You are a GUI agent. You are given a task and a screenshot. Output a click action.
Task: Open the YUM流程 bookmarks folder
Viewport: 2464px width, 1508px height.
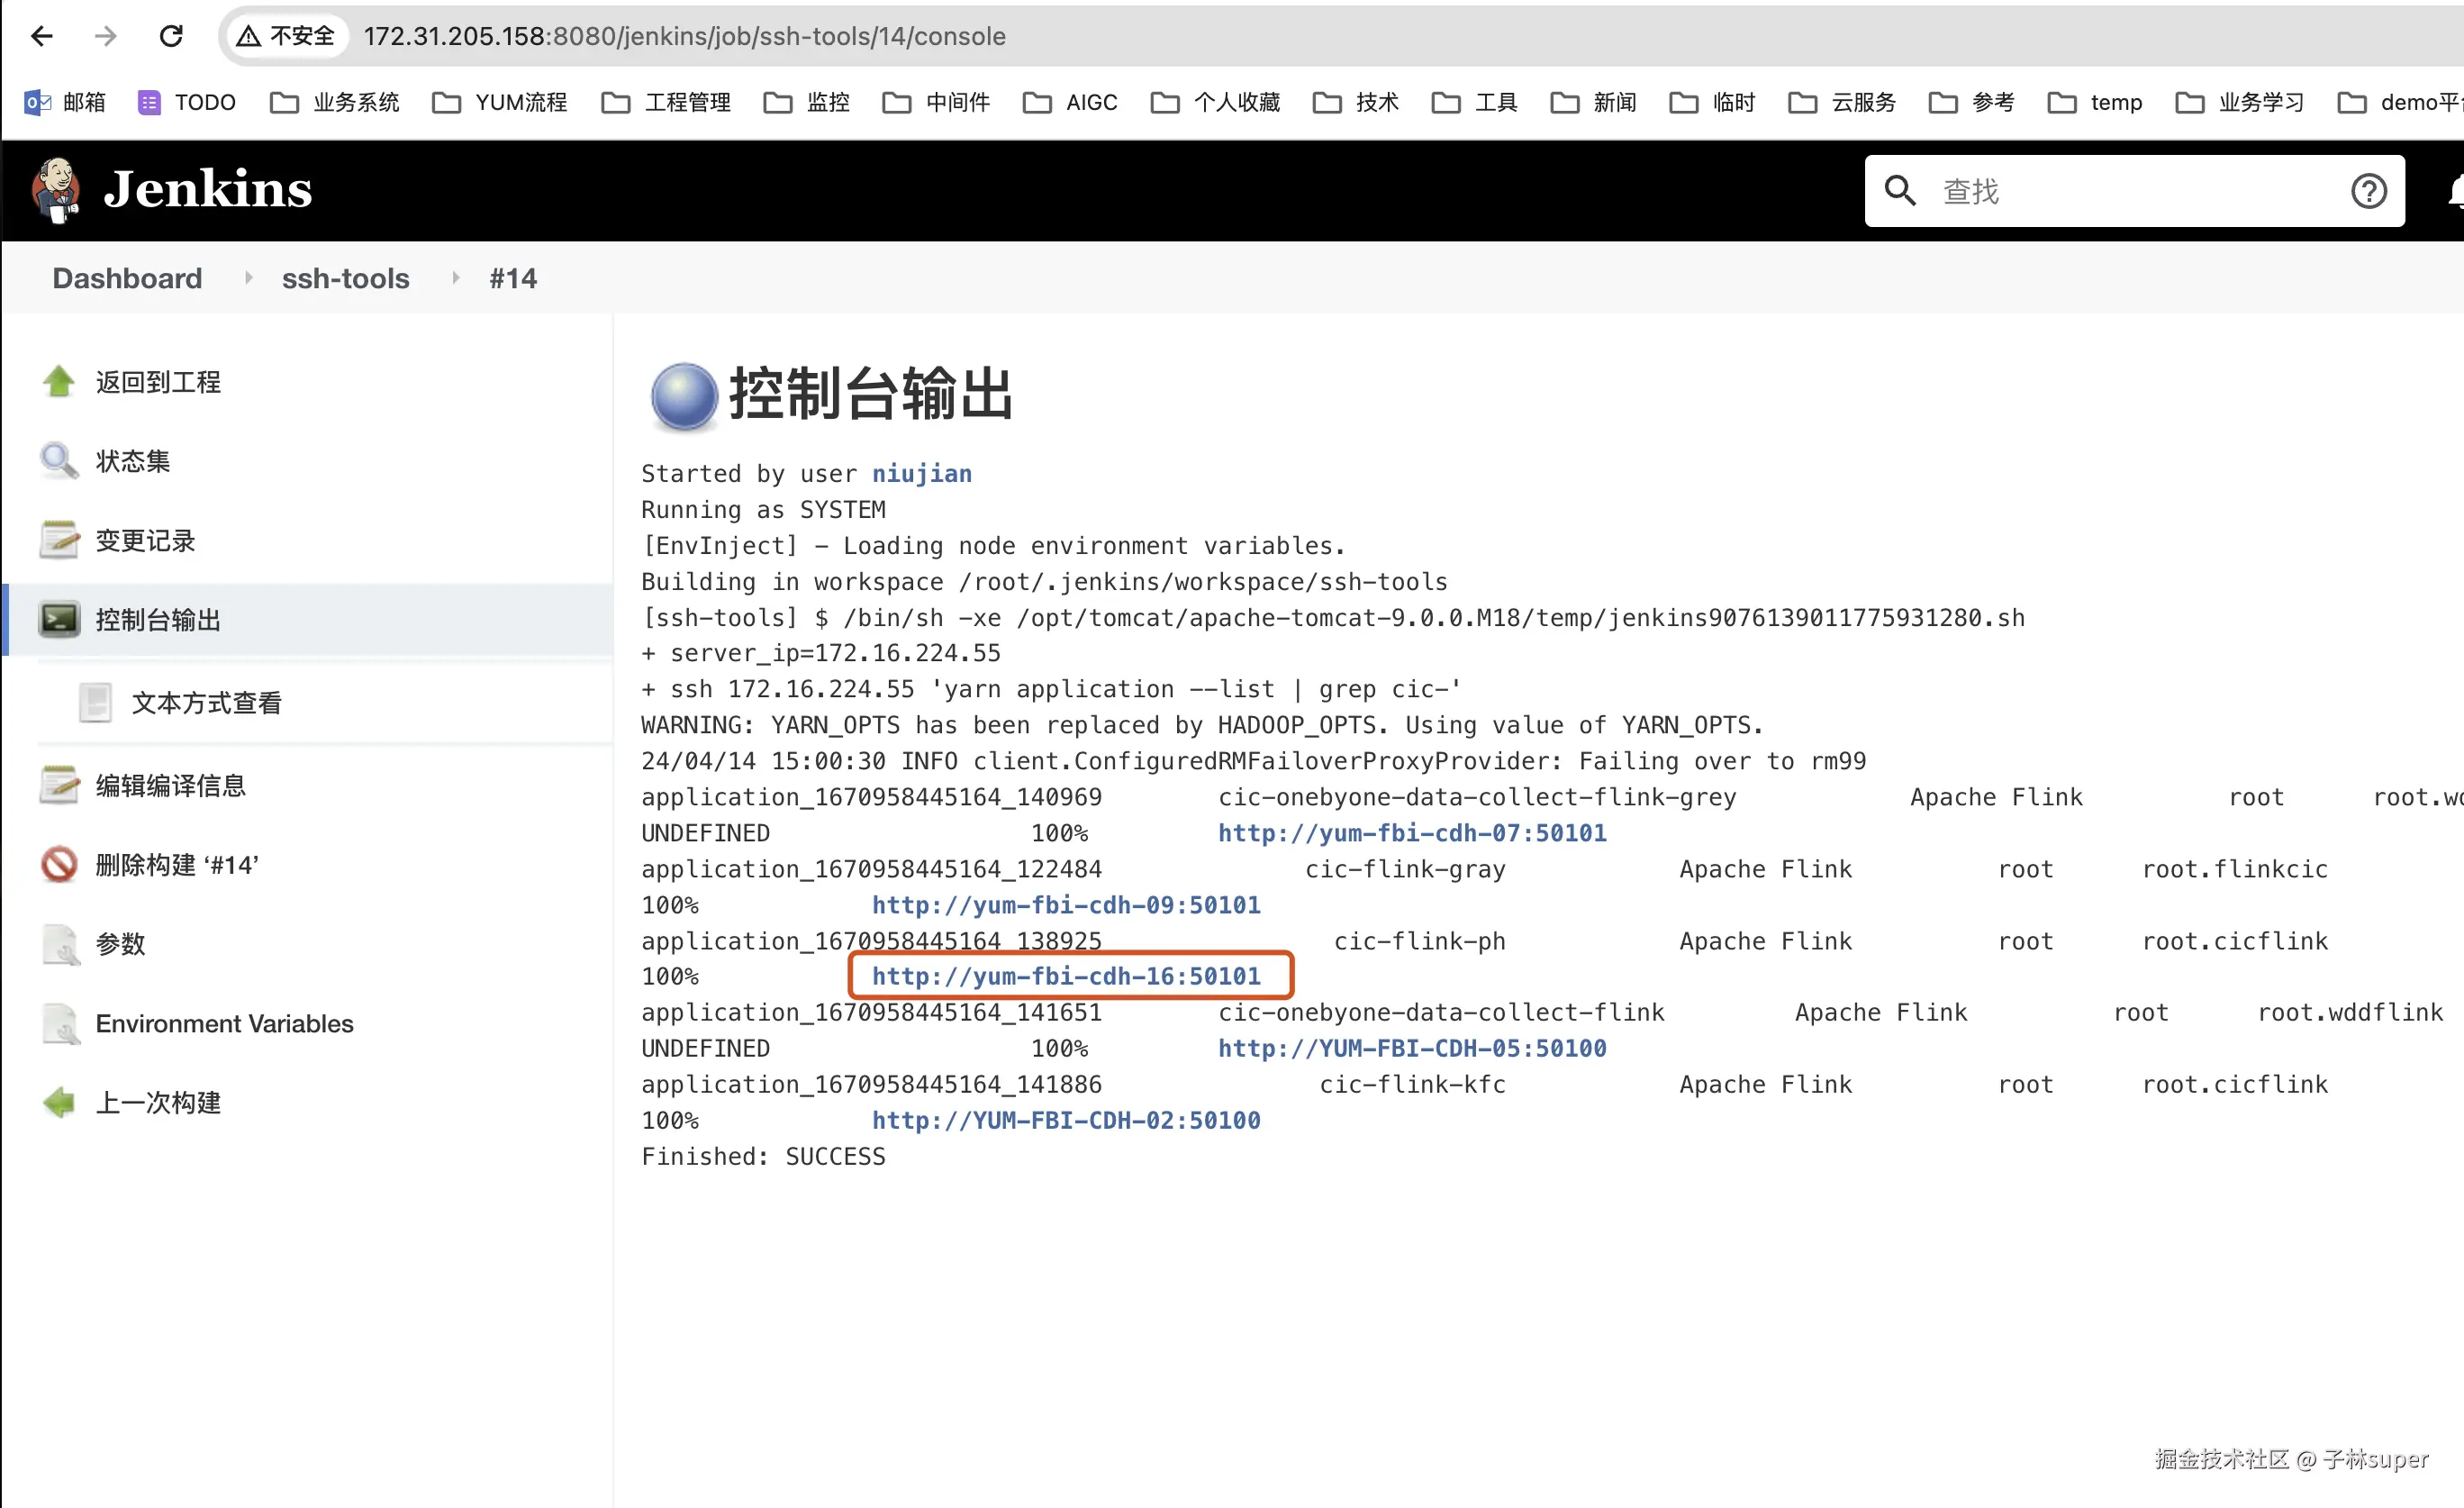[x=500, y=102]
